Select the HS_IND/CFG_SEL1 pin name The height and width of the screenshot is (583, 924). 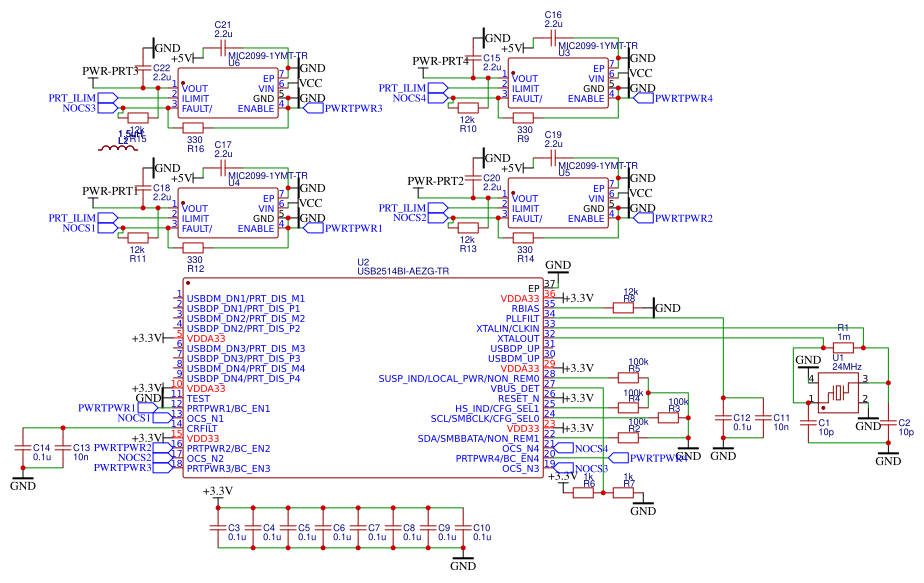(x=497, y=409)
